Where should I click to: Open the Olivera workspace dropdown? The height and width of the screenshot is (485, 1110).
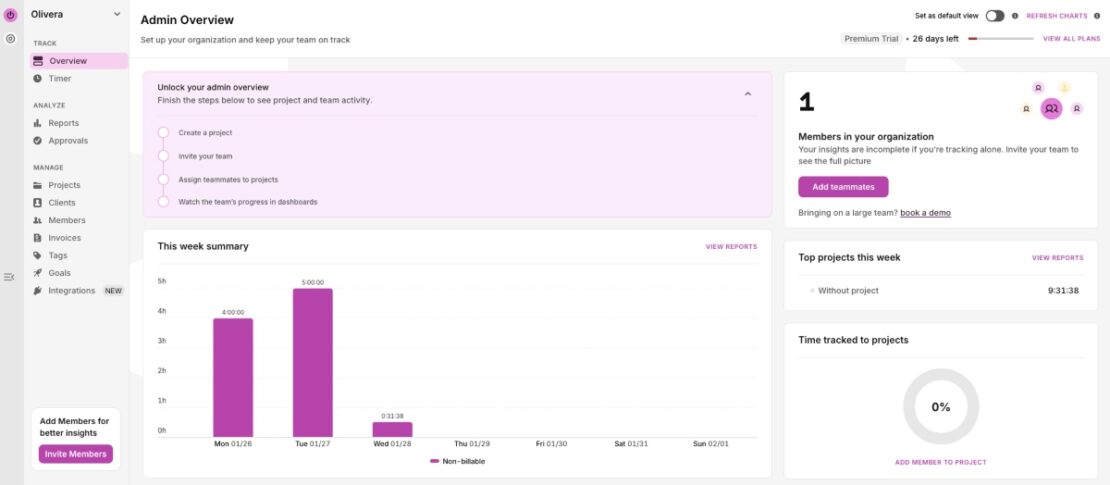(76, 14)
